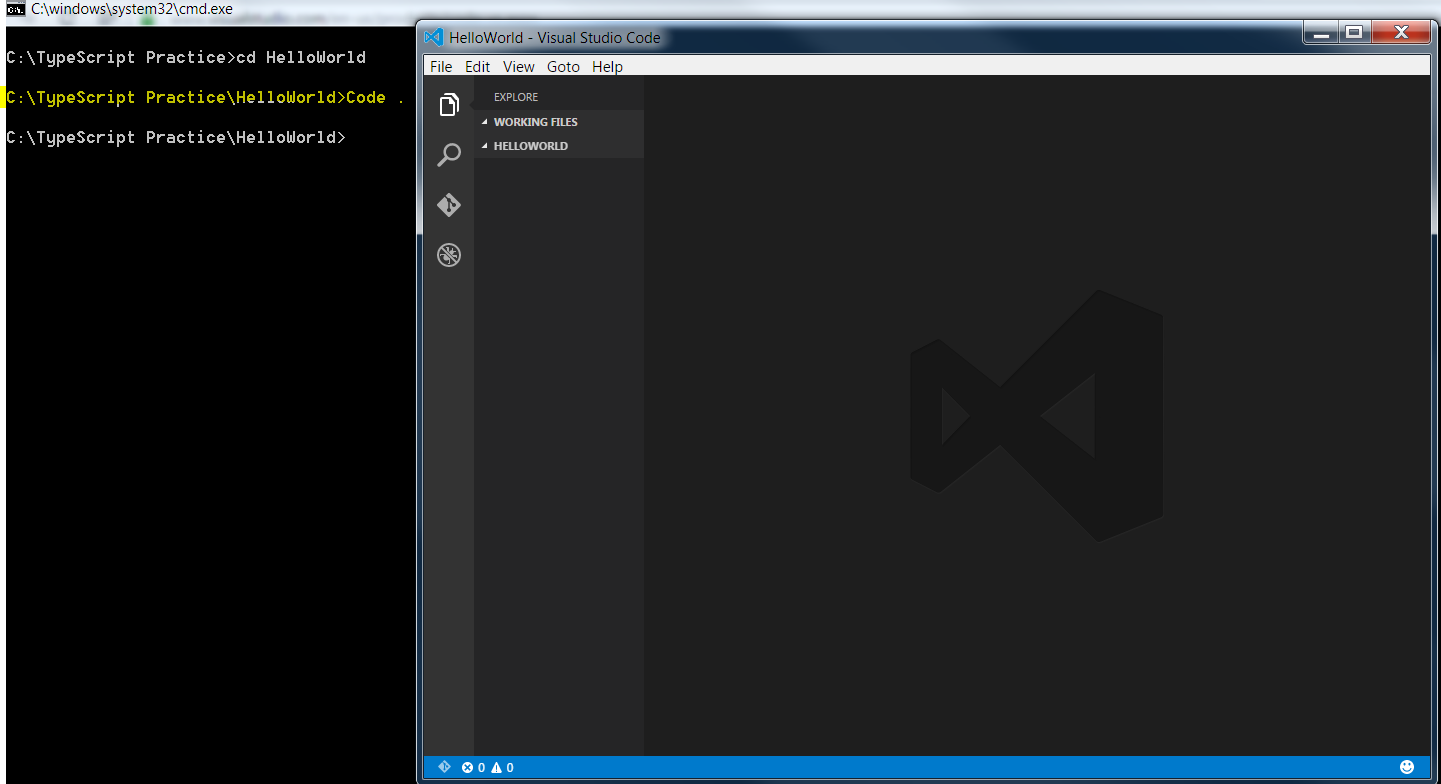Open the Edit menu
Image resolution: width=1441 pixels, height=784 pixels.
tap(478, 67)
